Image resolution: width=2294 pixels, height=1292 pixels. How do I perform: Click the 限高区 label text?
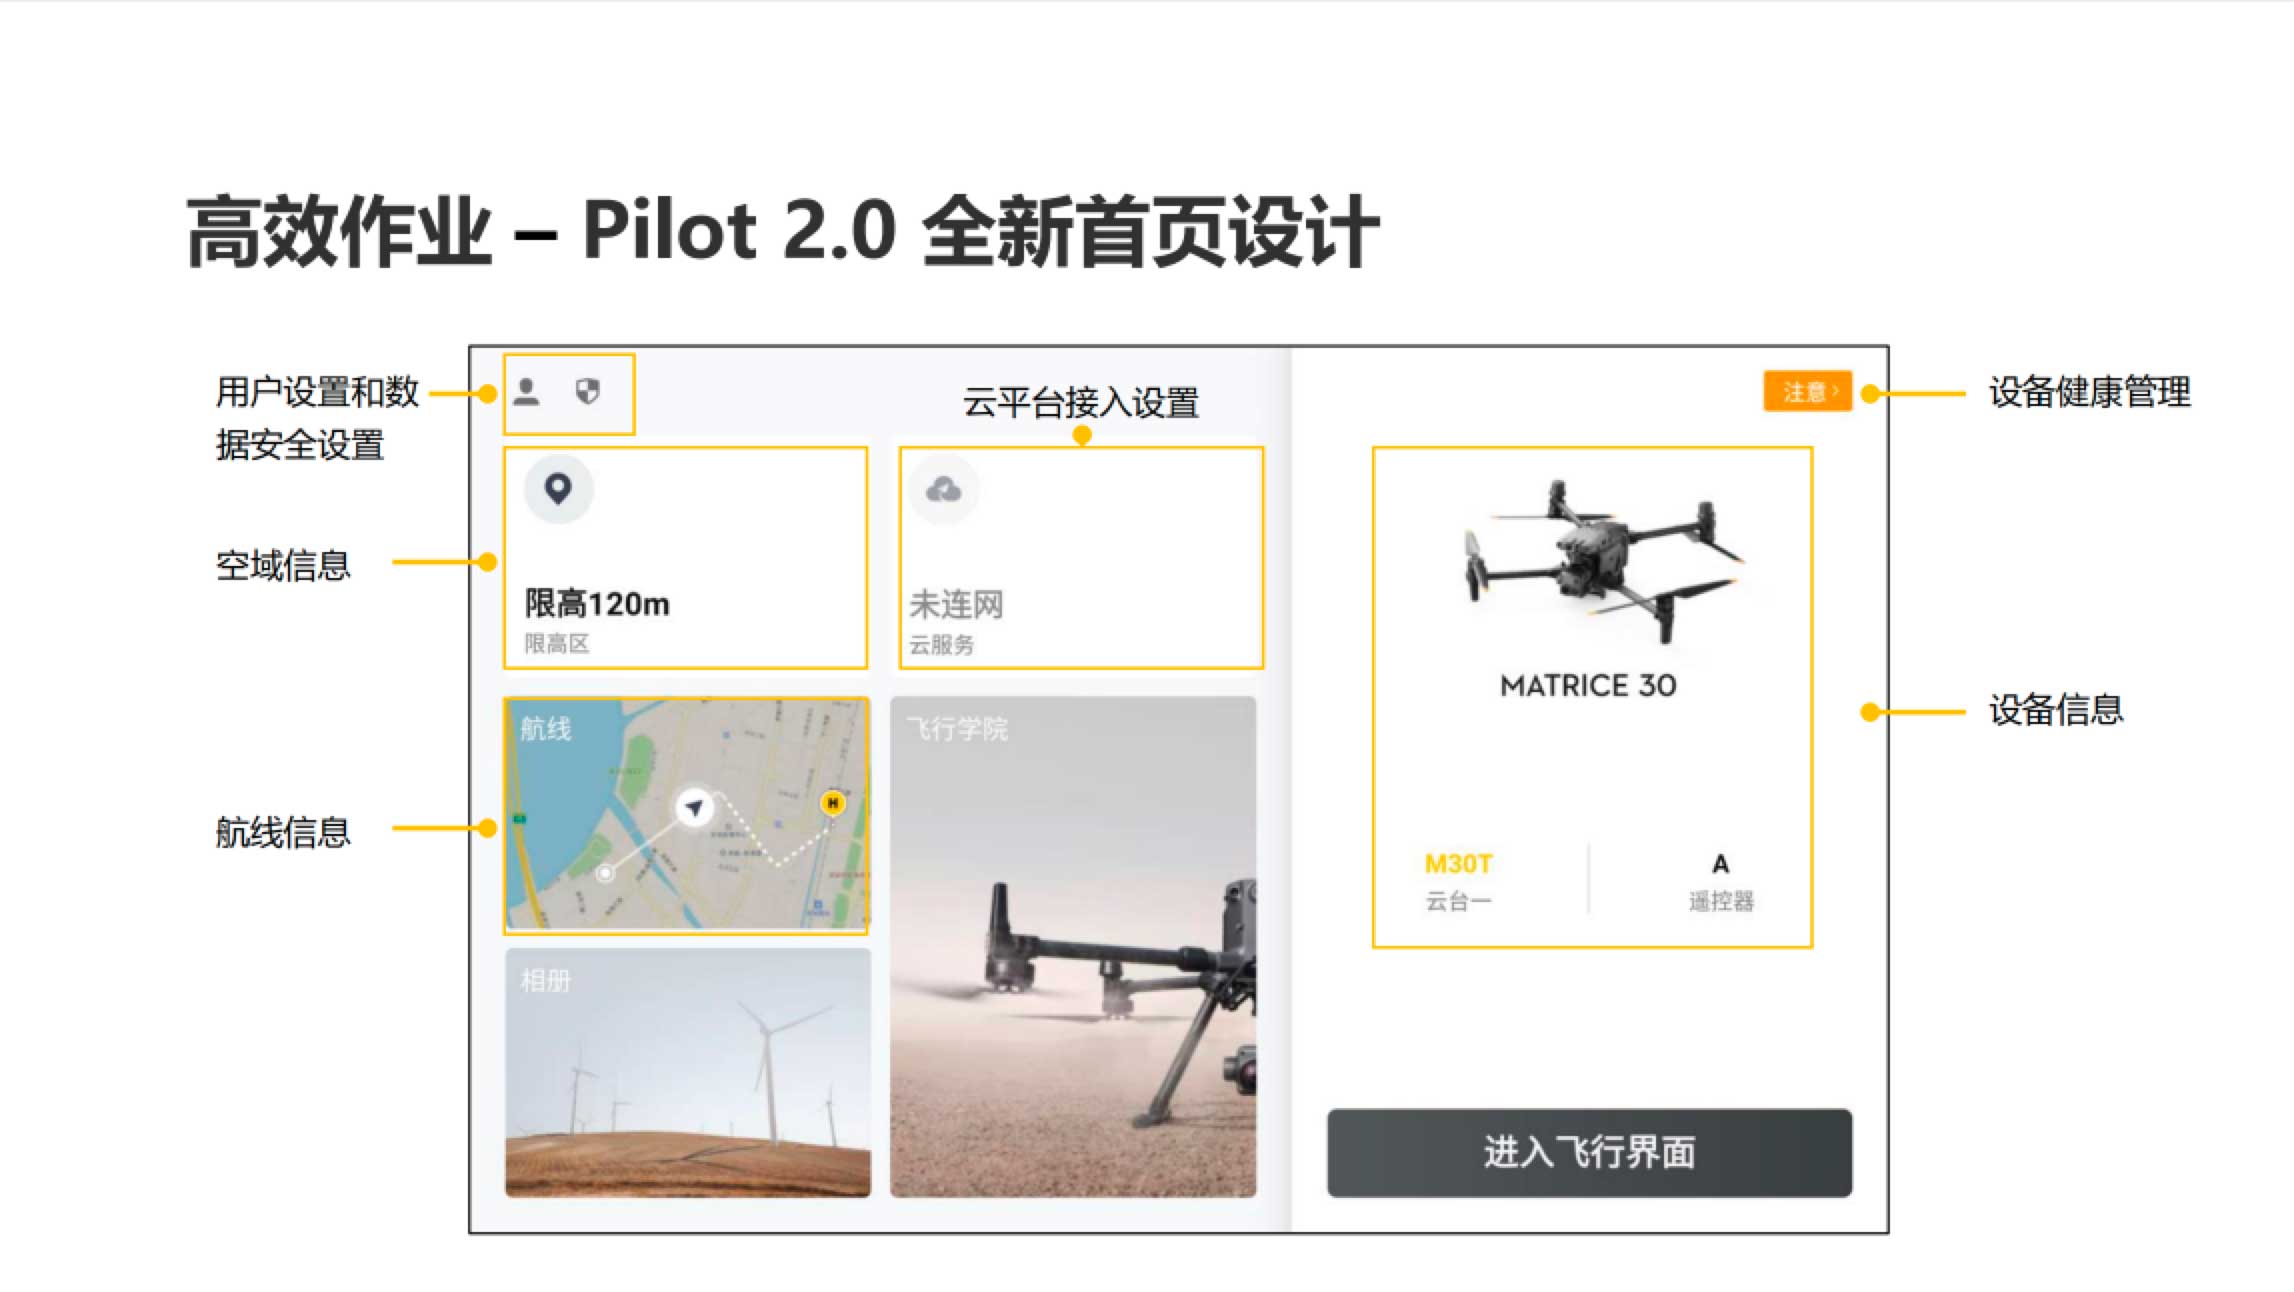[x=557, y=644]
